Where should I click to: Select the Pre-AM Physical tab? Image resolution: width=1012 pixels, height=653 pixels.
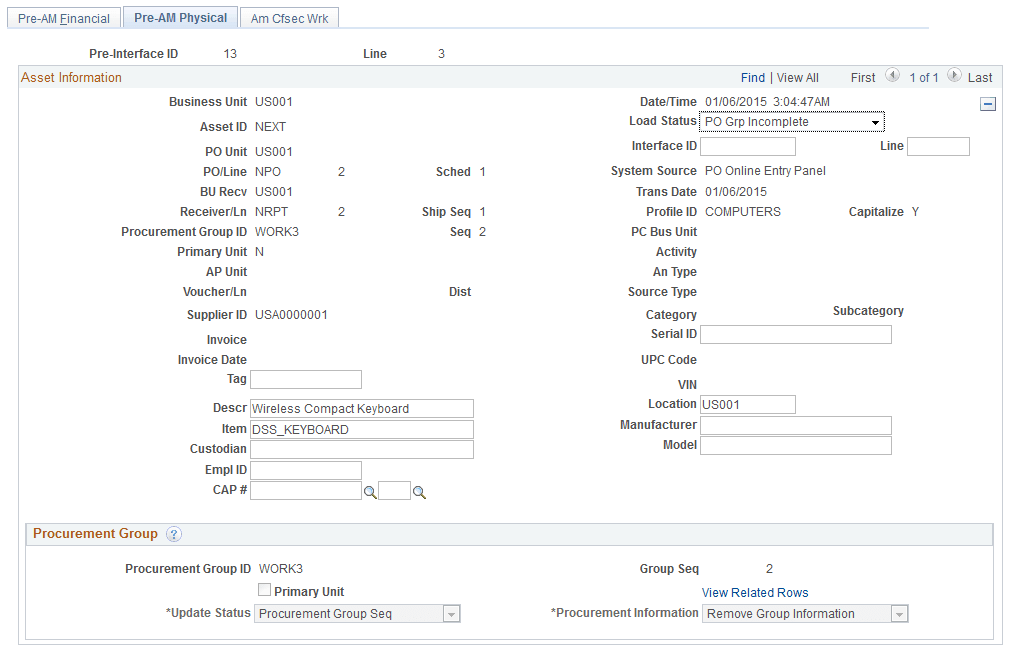(181, 18)
